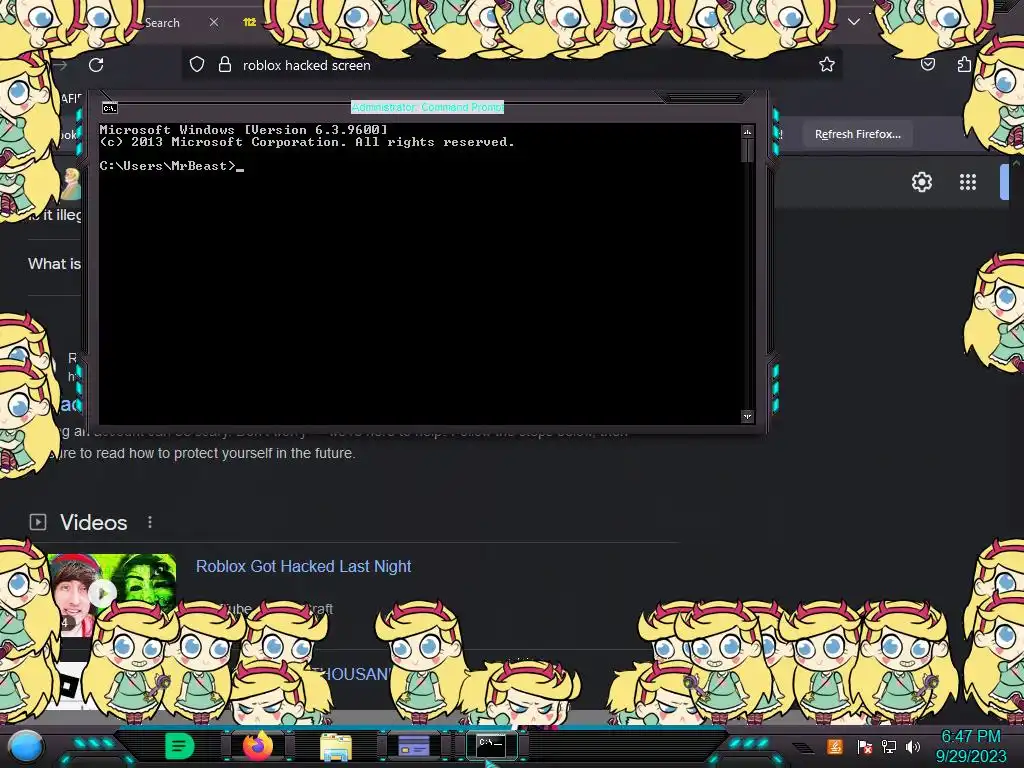The width and height of the screenshot is (1024, 768).
Task: Select the Search tab in Firefox
Action: (162, 22)
